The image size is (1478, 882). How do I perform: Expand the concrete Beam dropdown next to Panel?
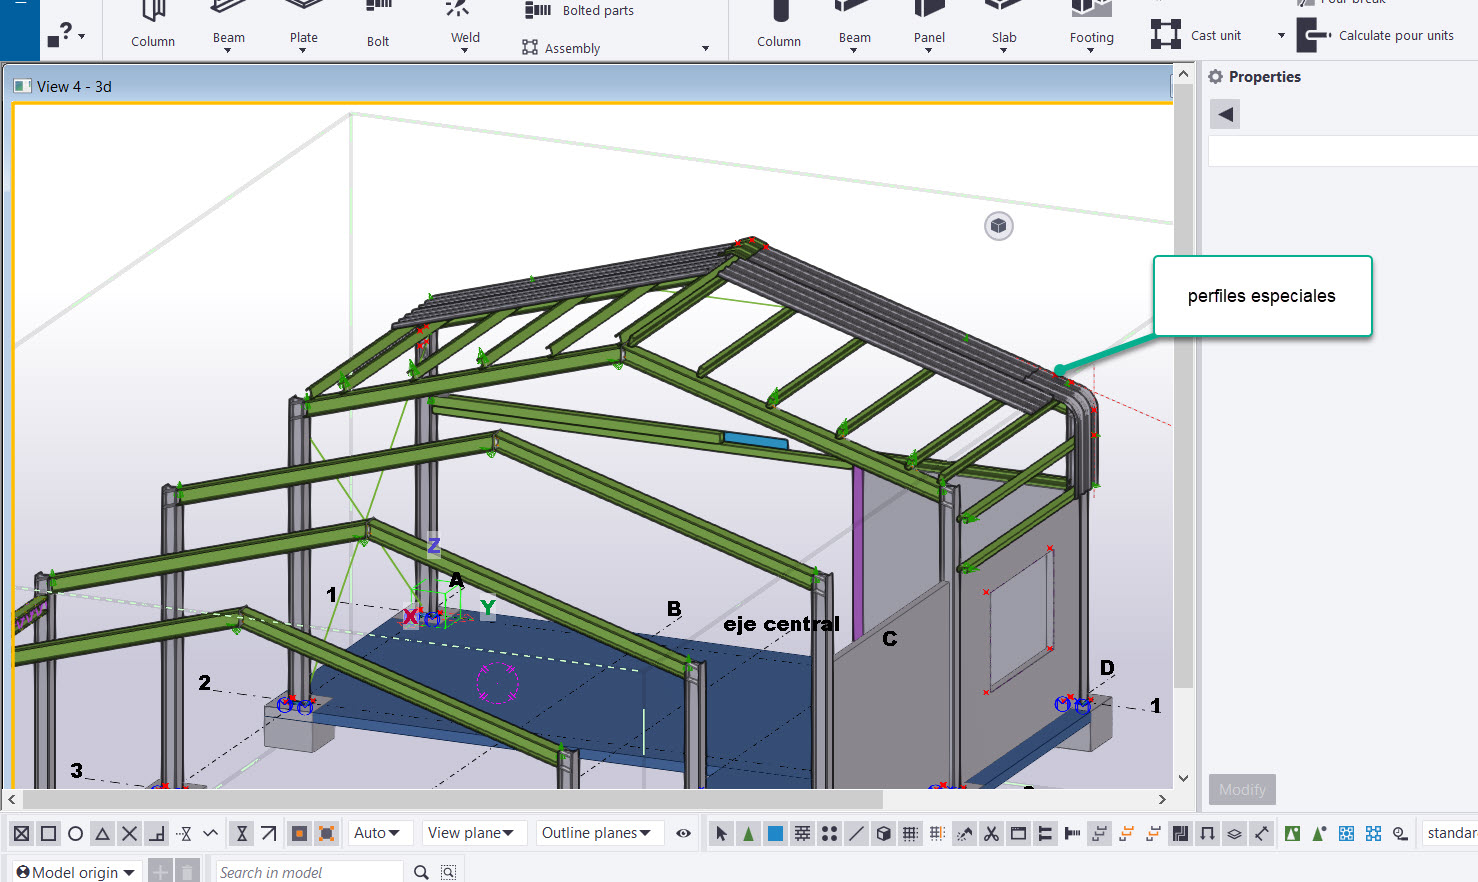tap(854, 50)
